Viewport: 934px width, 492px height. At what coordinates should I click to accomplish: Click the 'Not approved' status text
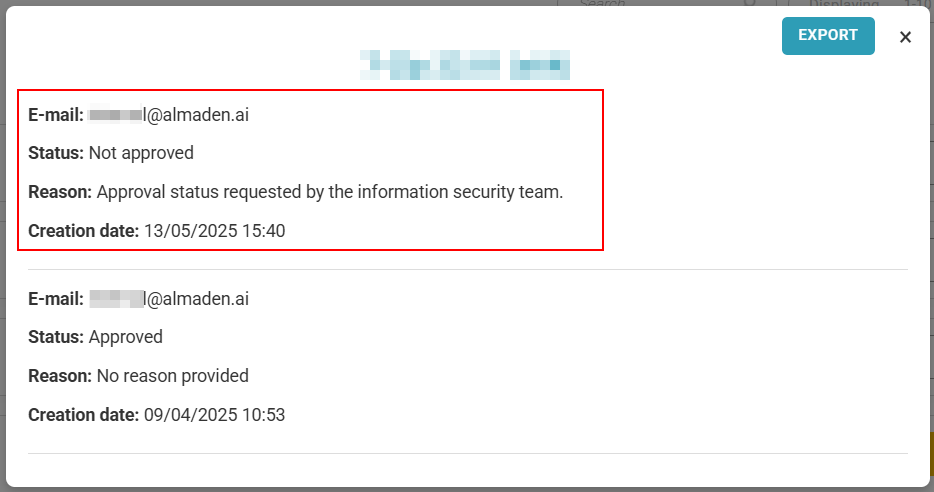pyautogui.click(x=141, y=153)
